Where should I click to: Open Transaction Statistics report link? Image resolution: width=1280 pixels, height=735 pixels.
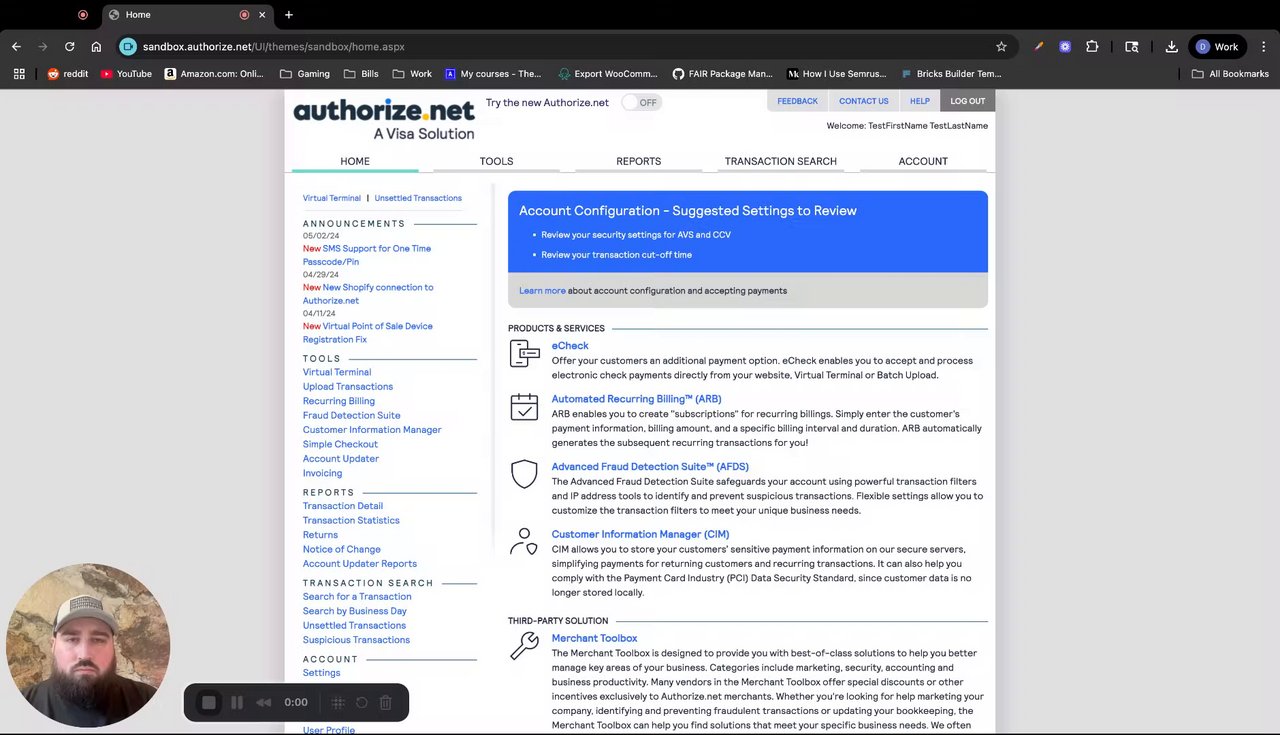[351, 520]
